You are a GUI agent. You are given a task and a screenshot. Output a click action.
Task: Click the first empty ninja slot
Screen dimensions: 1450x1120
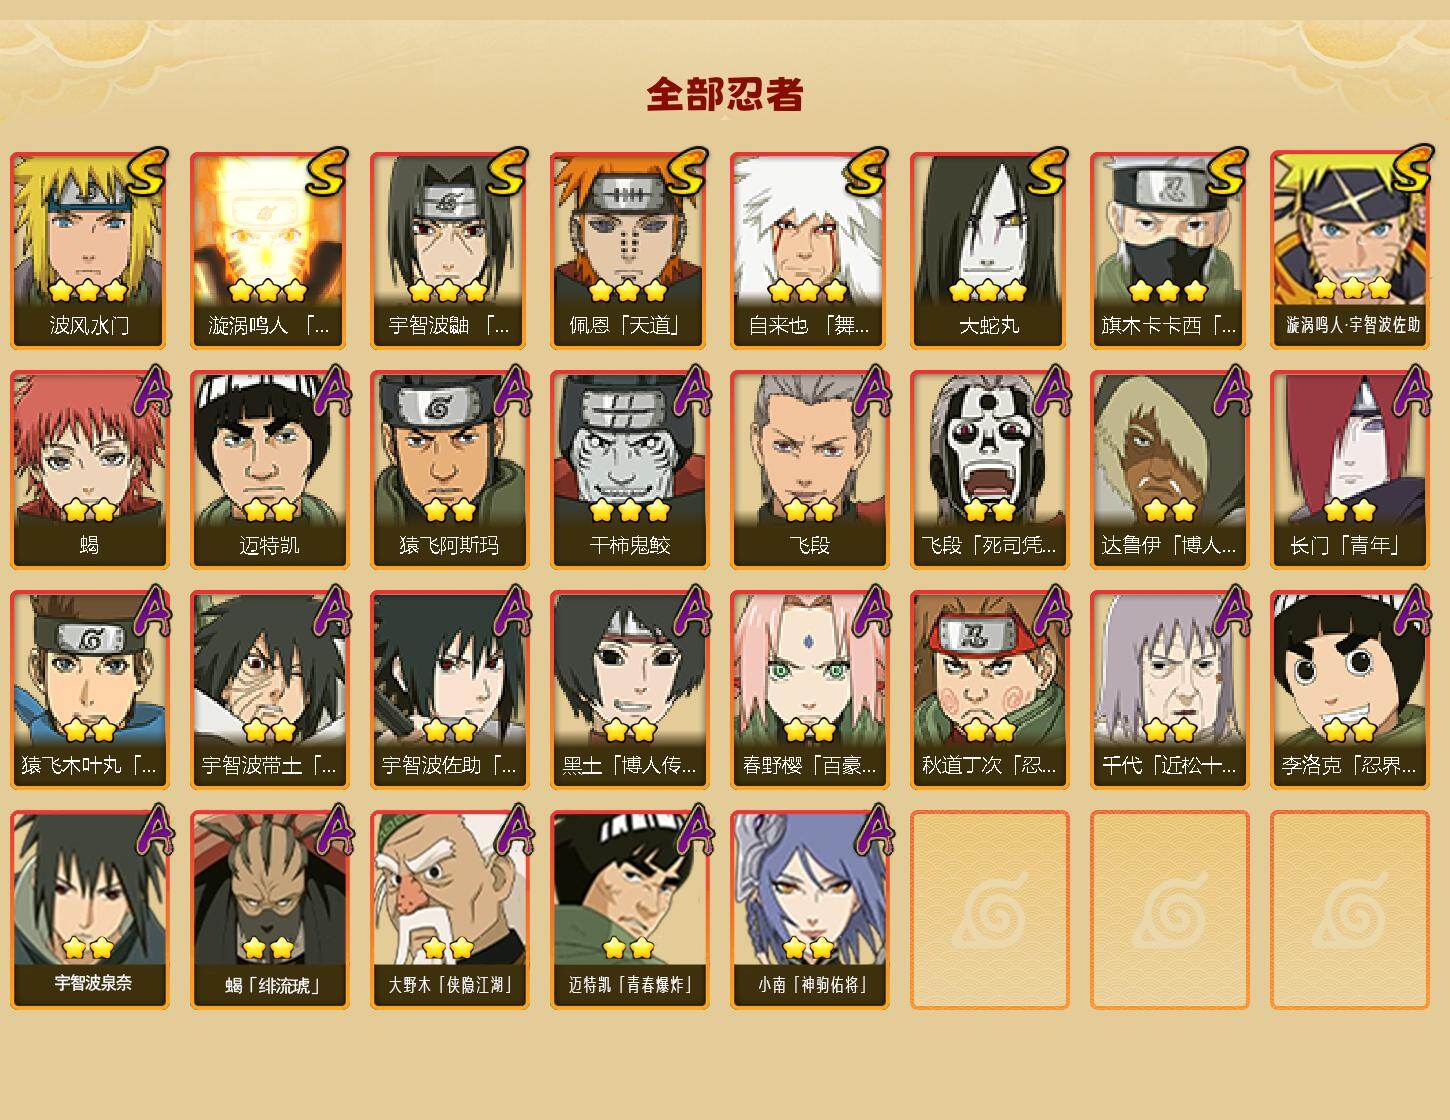tap(990, 910)
